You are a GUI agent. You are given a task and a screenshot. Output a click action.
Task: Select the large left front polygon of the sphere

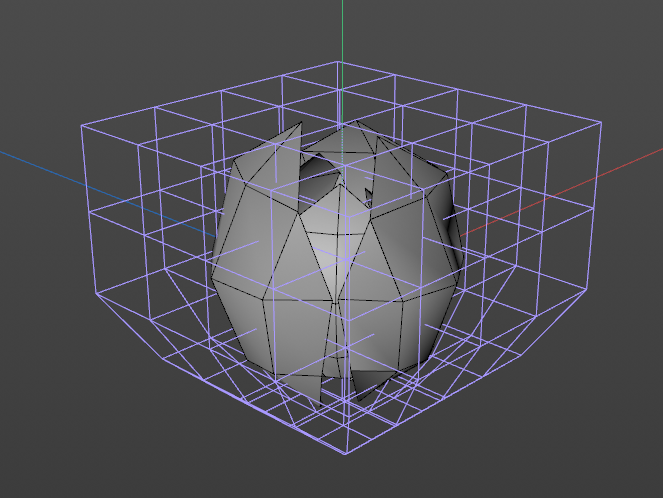[248, 240]
